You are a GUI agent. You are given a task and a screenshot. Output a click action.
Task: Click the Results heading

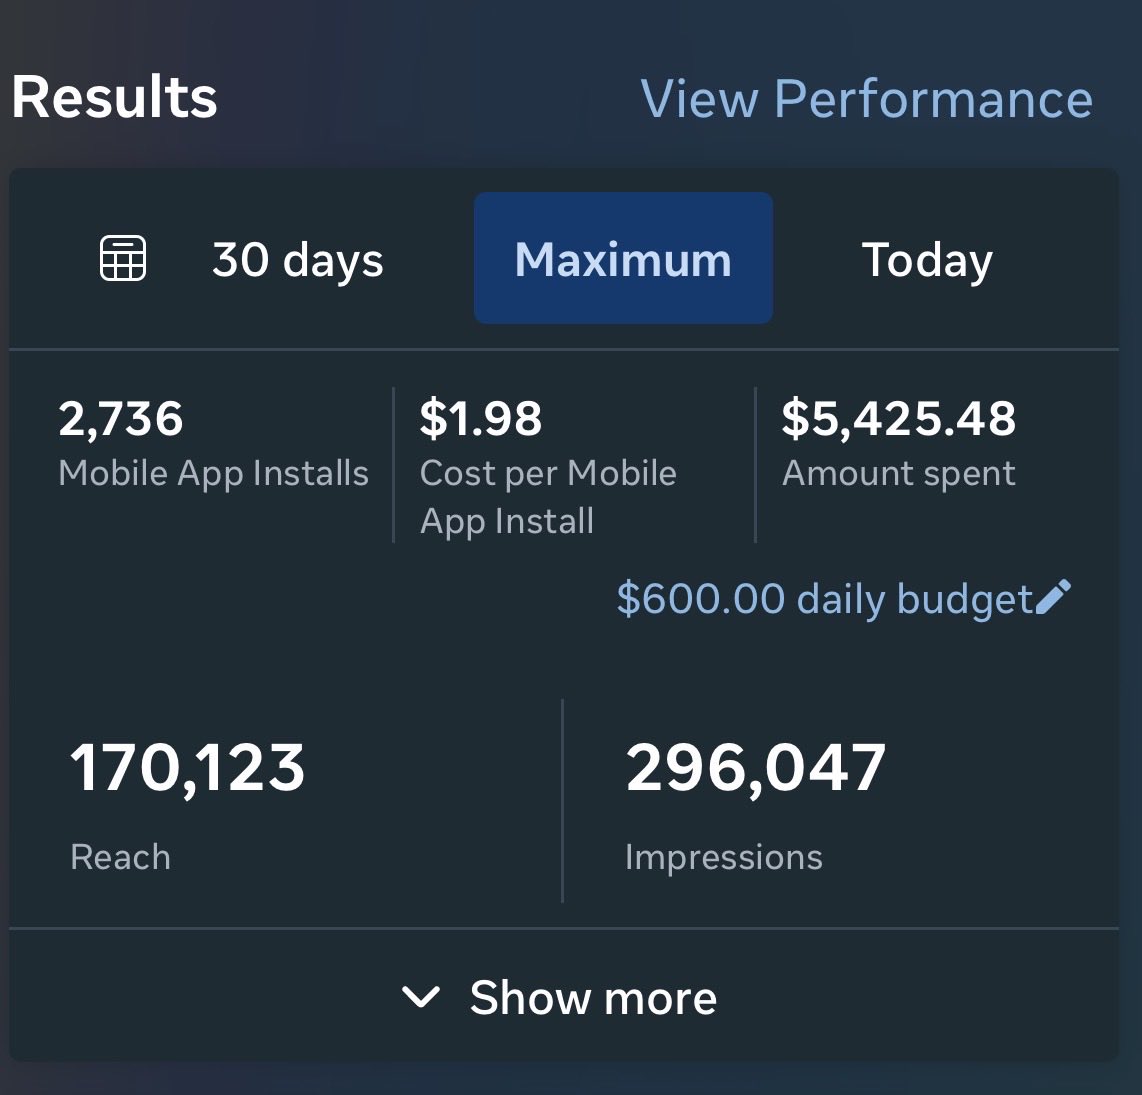pos(114,97)
